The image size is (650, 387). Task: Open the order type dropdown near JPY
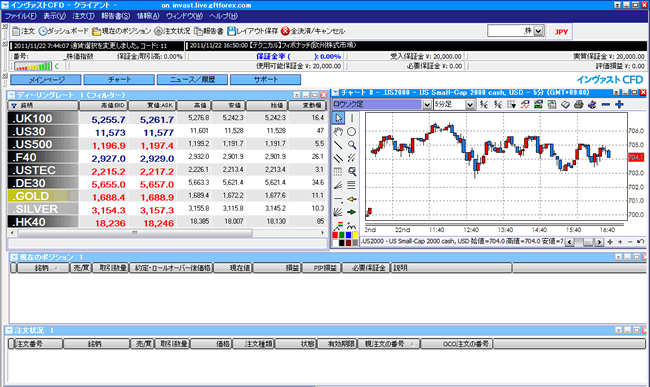click(x=538, y=31)
